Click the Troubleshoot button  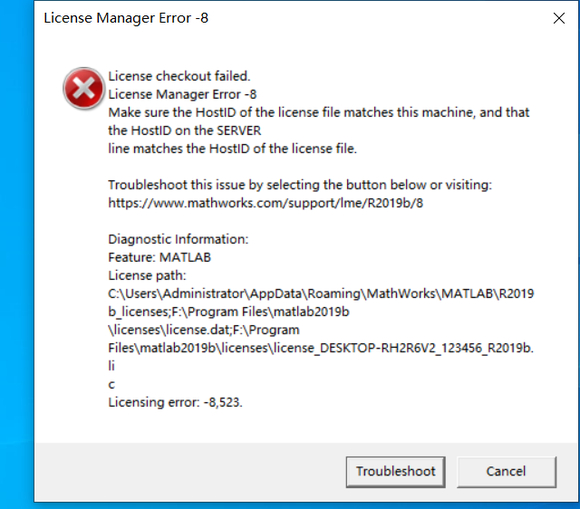(x=395, y=472)
